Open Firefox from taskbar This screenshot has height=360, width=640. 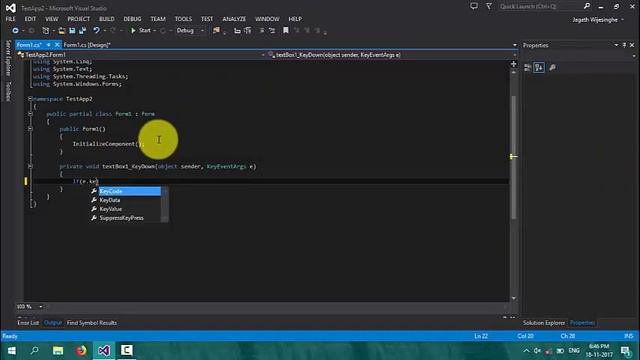coord(81,351)
